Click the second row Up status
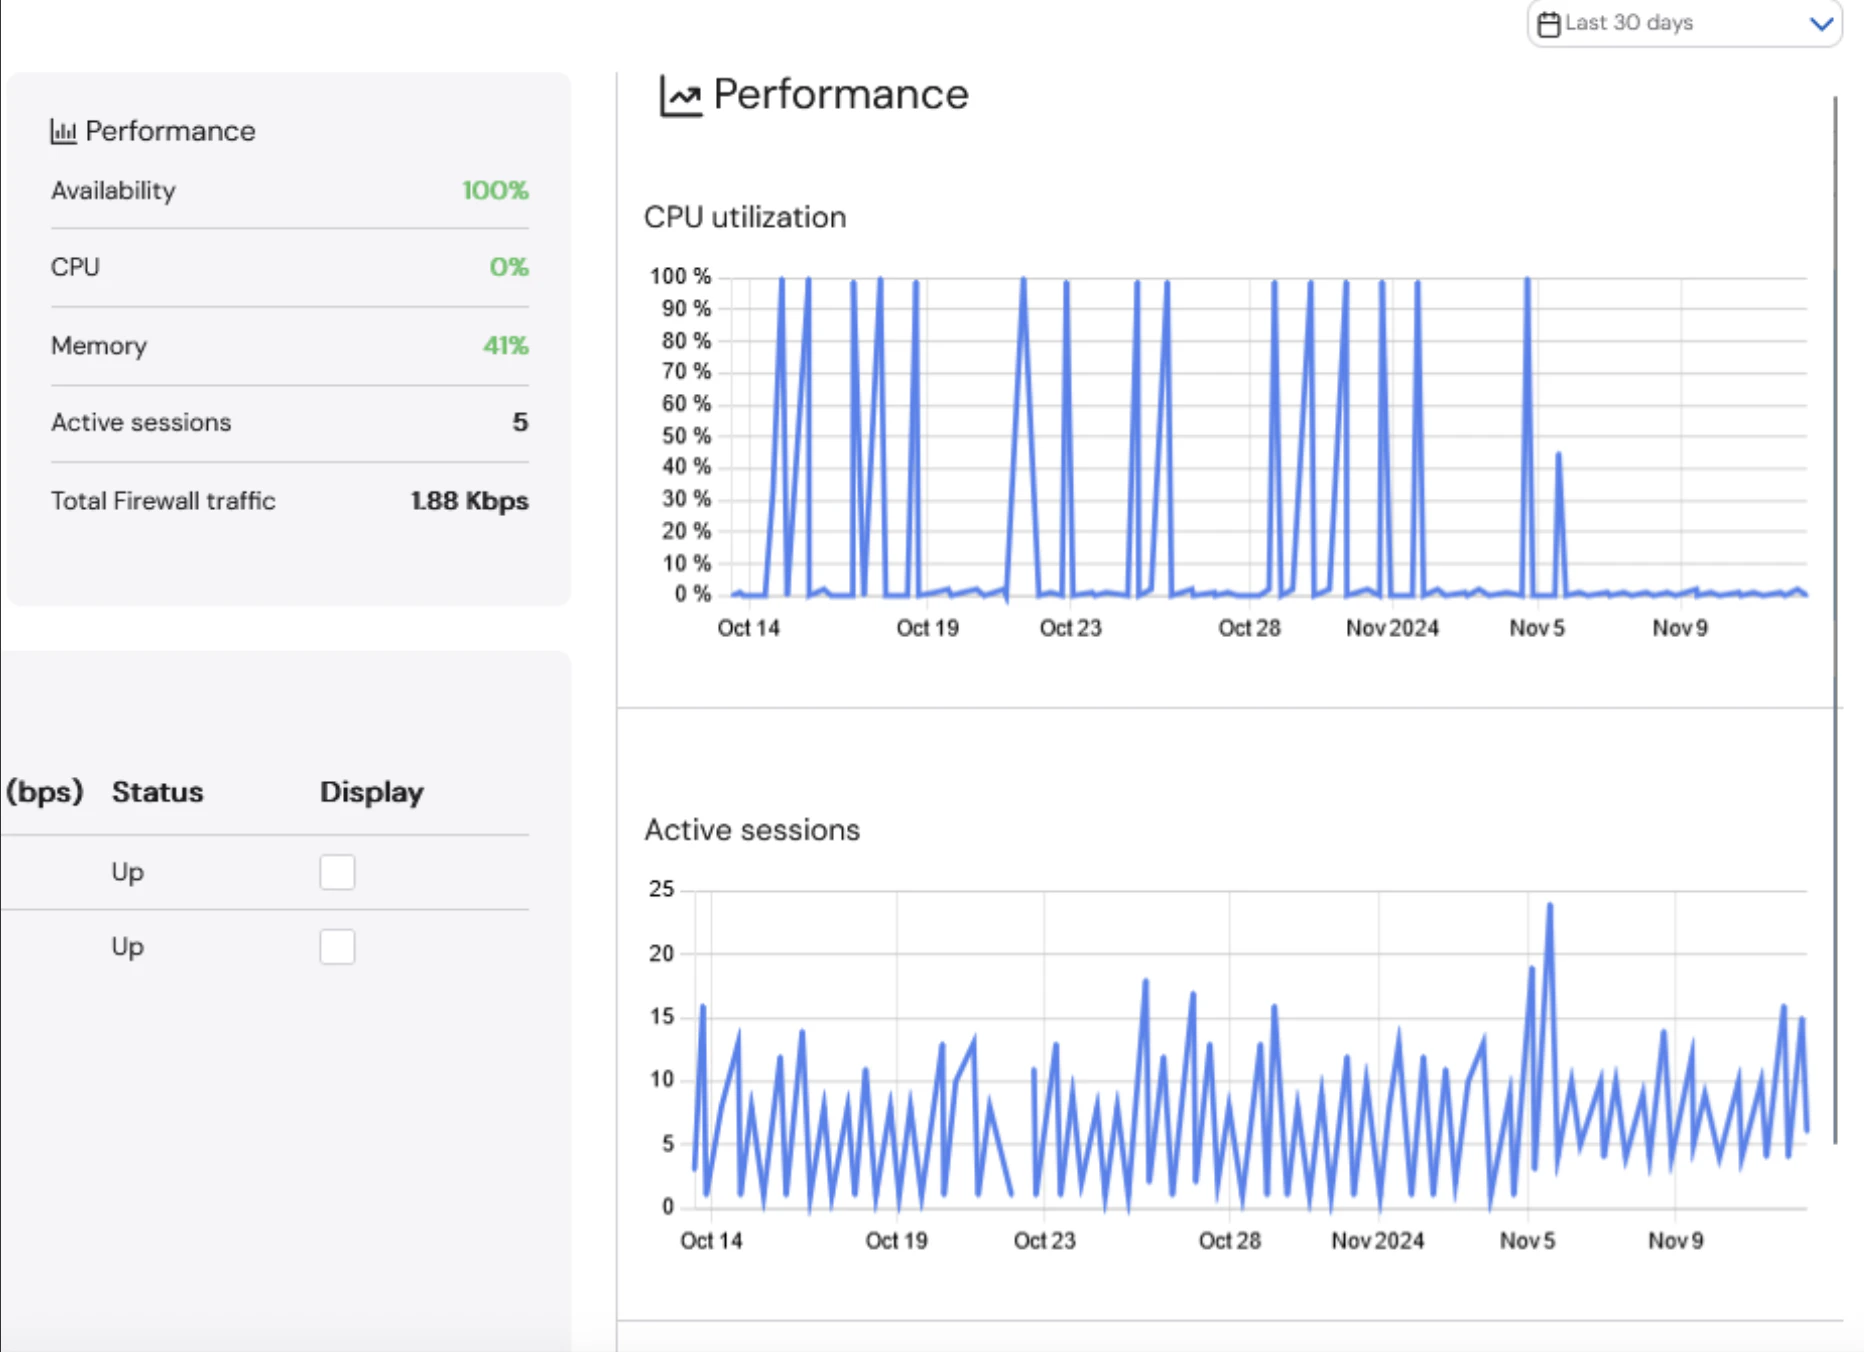This screenshot has height=1352, width=1864. (127, 947)
